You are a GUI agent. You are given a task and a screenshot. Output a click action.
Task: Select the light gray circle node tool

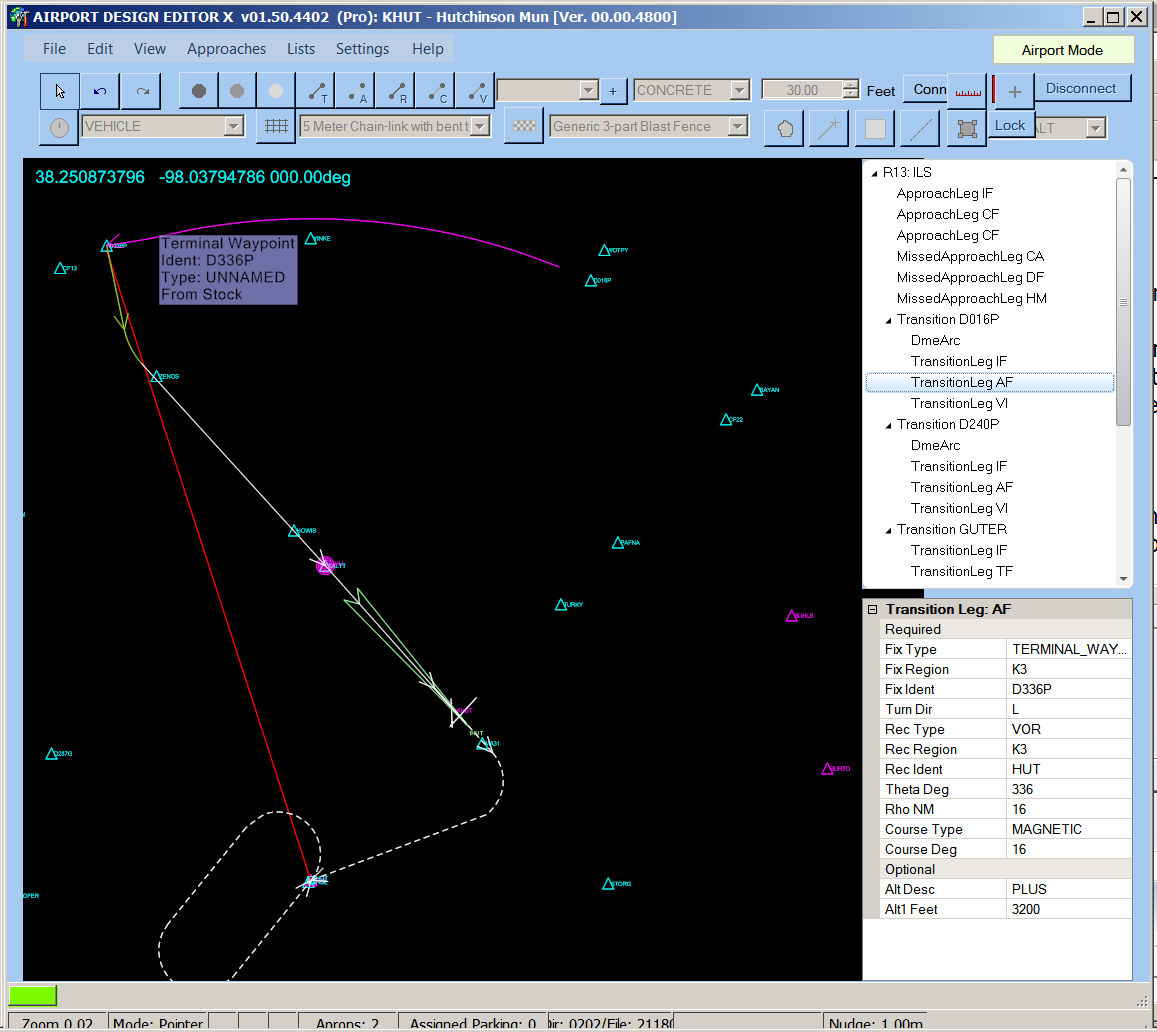[276, 91]
